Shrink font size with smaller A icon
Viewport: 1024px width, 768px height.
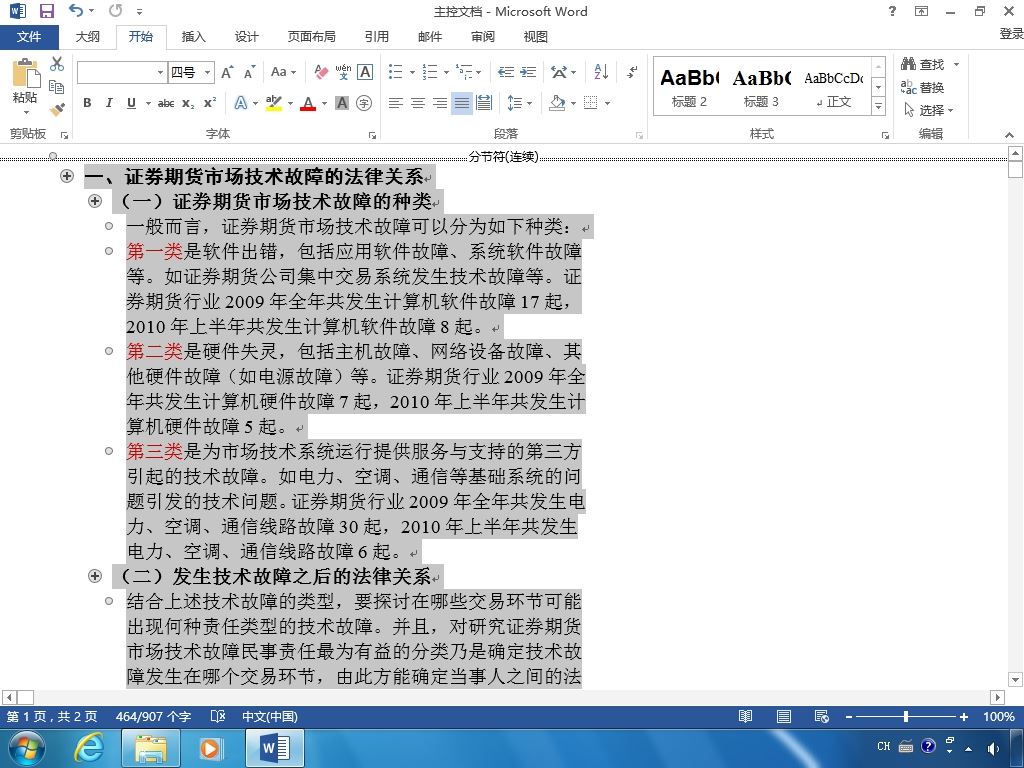249,72
